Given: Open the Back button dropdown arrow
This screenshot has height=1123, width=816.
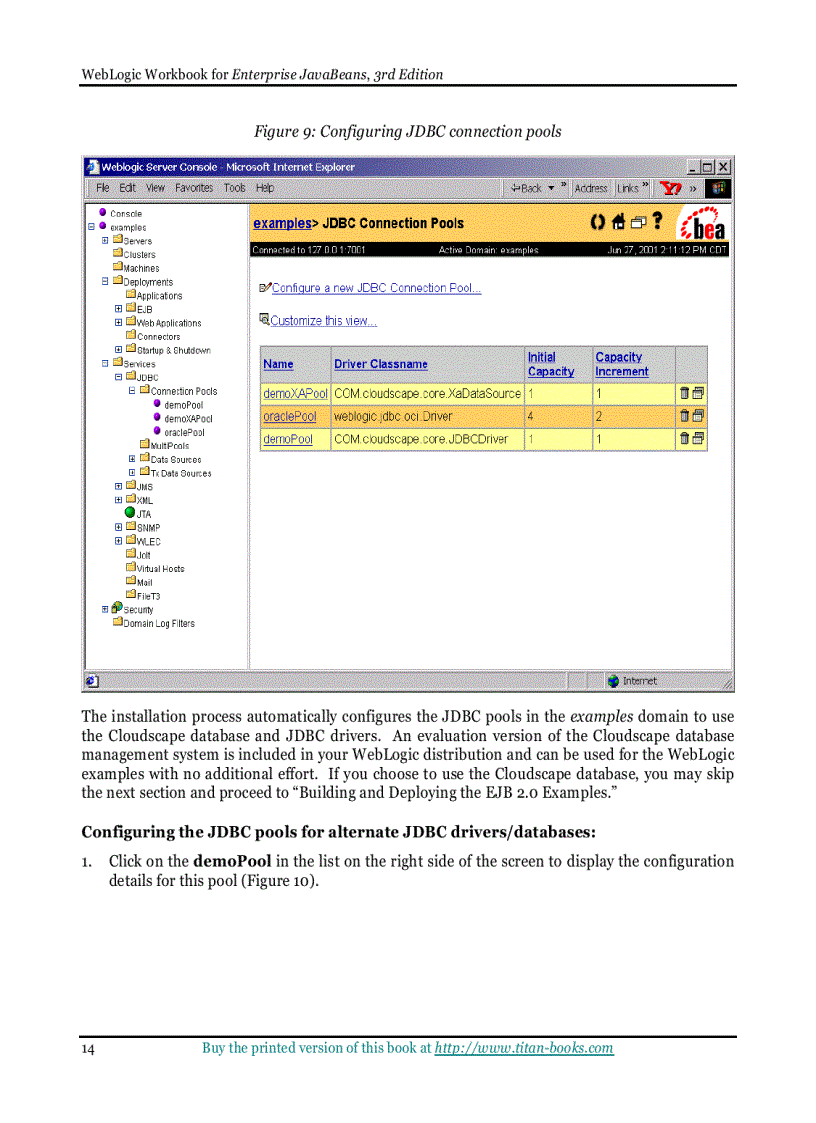Looking at the screenshot, I should pos(549,188).
